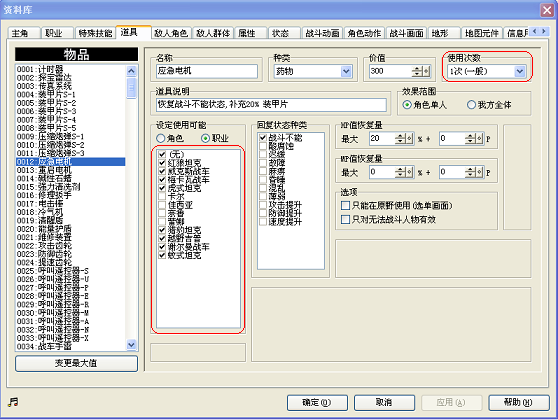Select item 0013 in the item list
The image size is (558, 420).
click(x=70, y=170)
